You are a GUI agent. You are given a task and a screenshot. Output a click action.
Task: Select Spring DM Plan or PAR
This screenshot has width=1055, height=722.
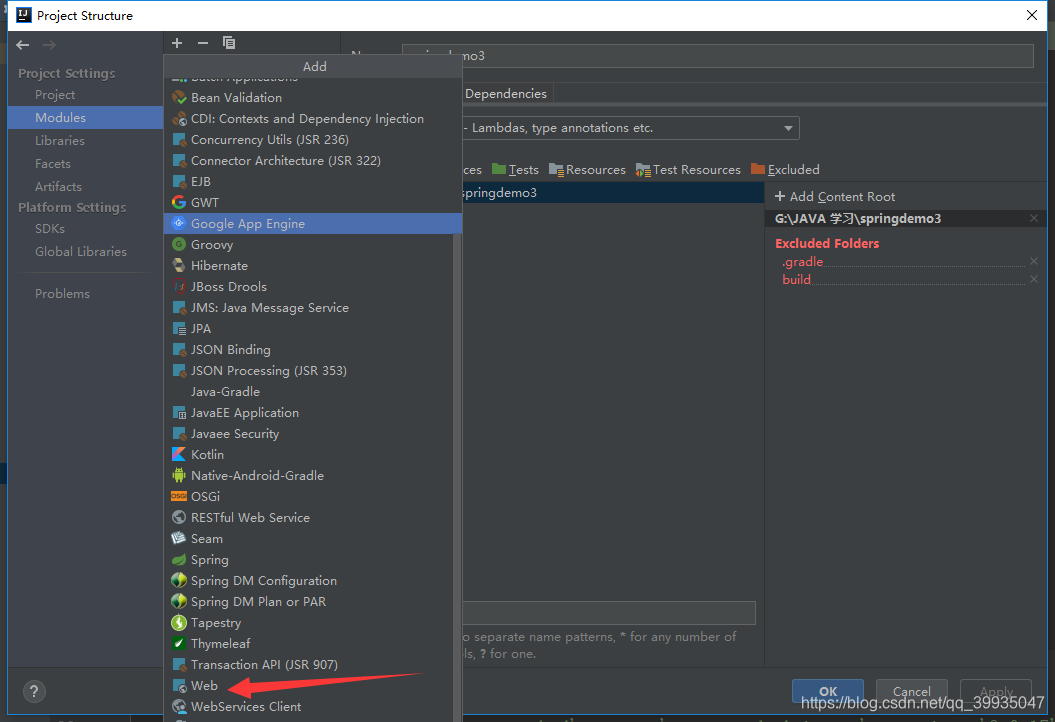click(x=313, y=602)
